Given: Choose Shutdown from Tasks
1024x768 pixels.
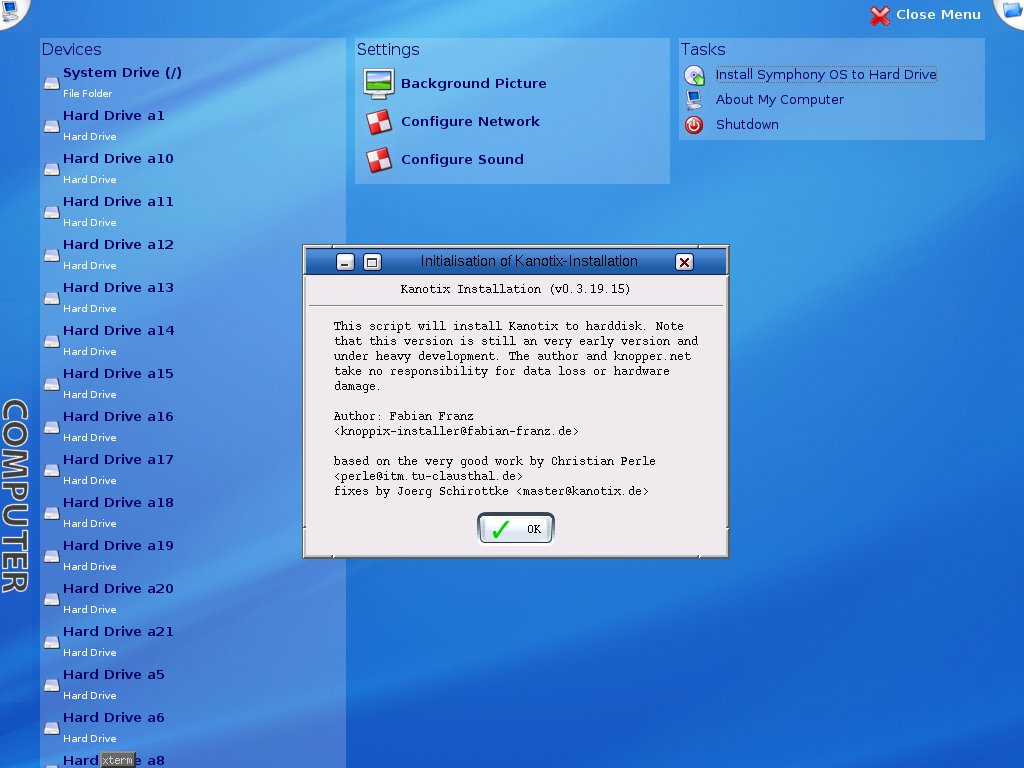Looking at the screenshot, I should [747, 124].
